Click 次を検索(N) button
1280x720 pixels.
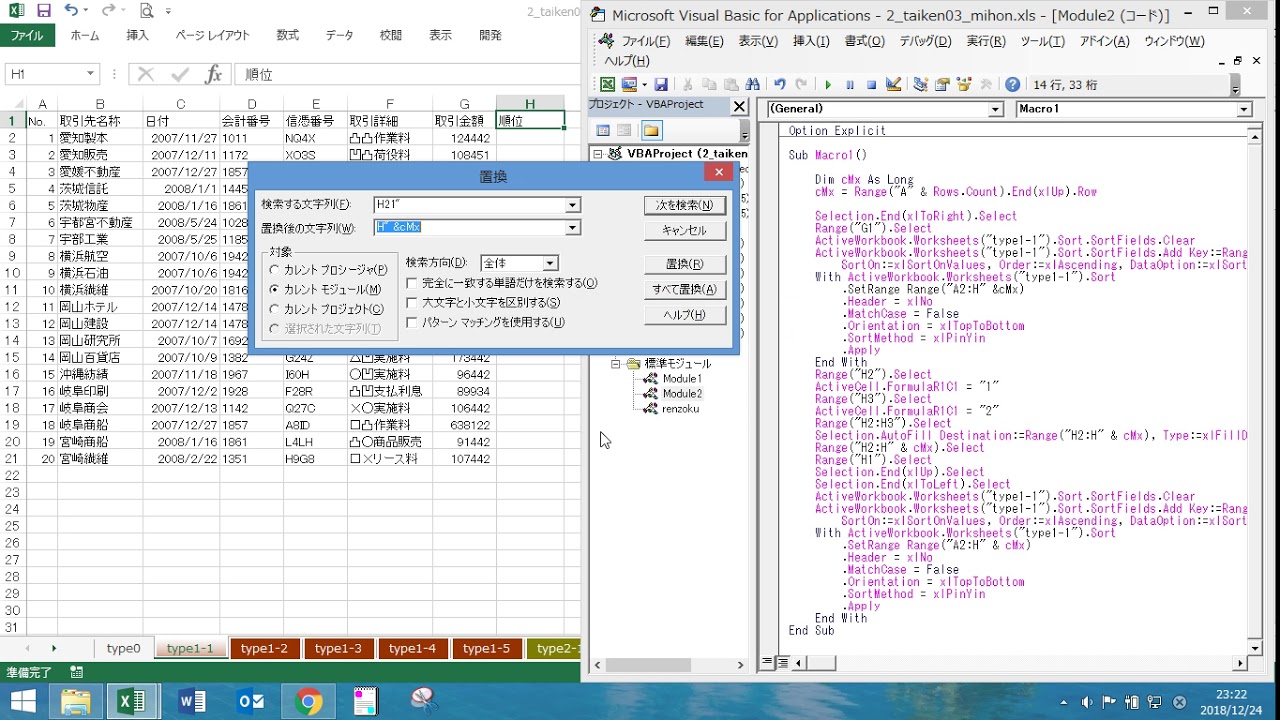tap(684, 205)
